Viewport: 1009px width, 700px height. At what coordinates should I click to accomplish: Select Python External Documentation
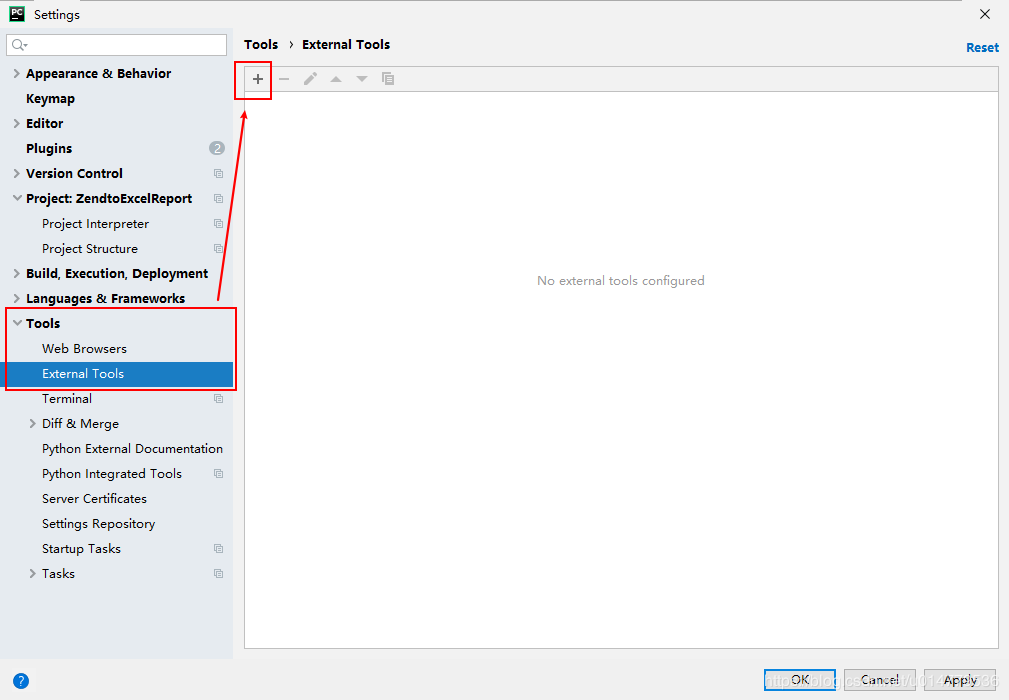133,449
